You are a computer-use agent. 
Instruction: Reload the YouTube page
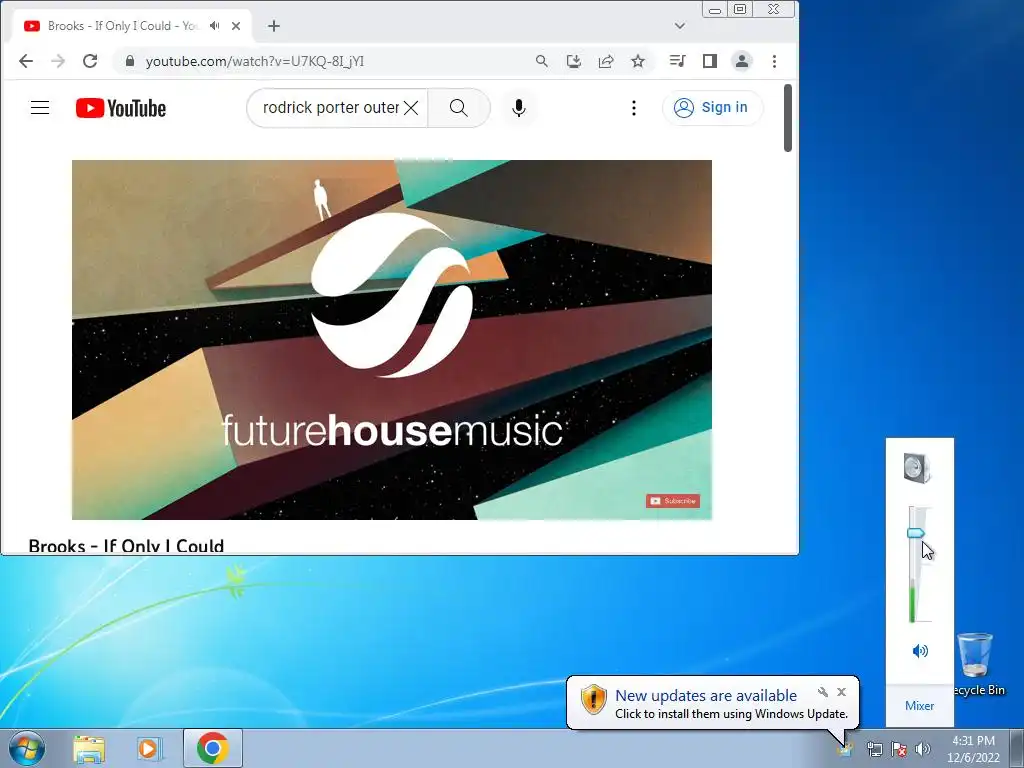click(x=90, y=61)
